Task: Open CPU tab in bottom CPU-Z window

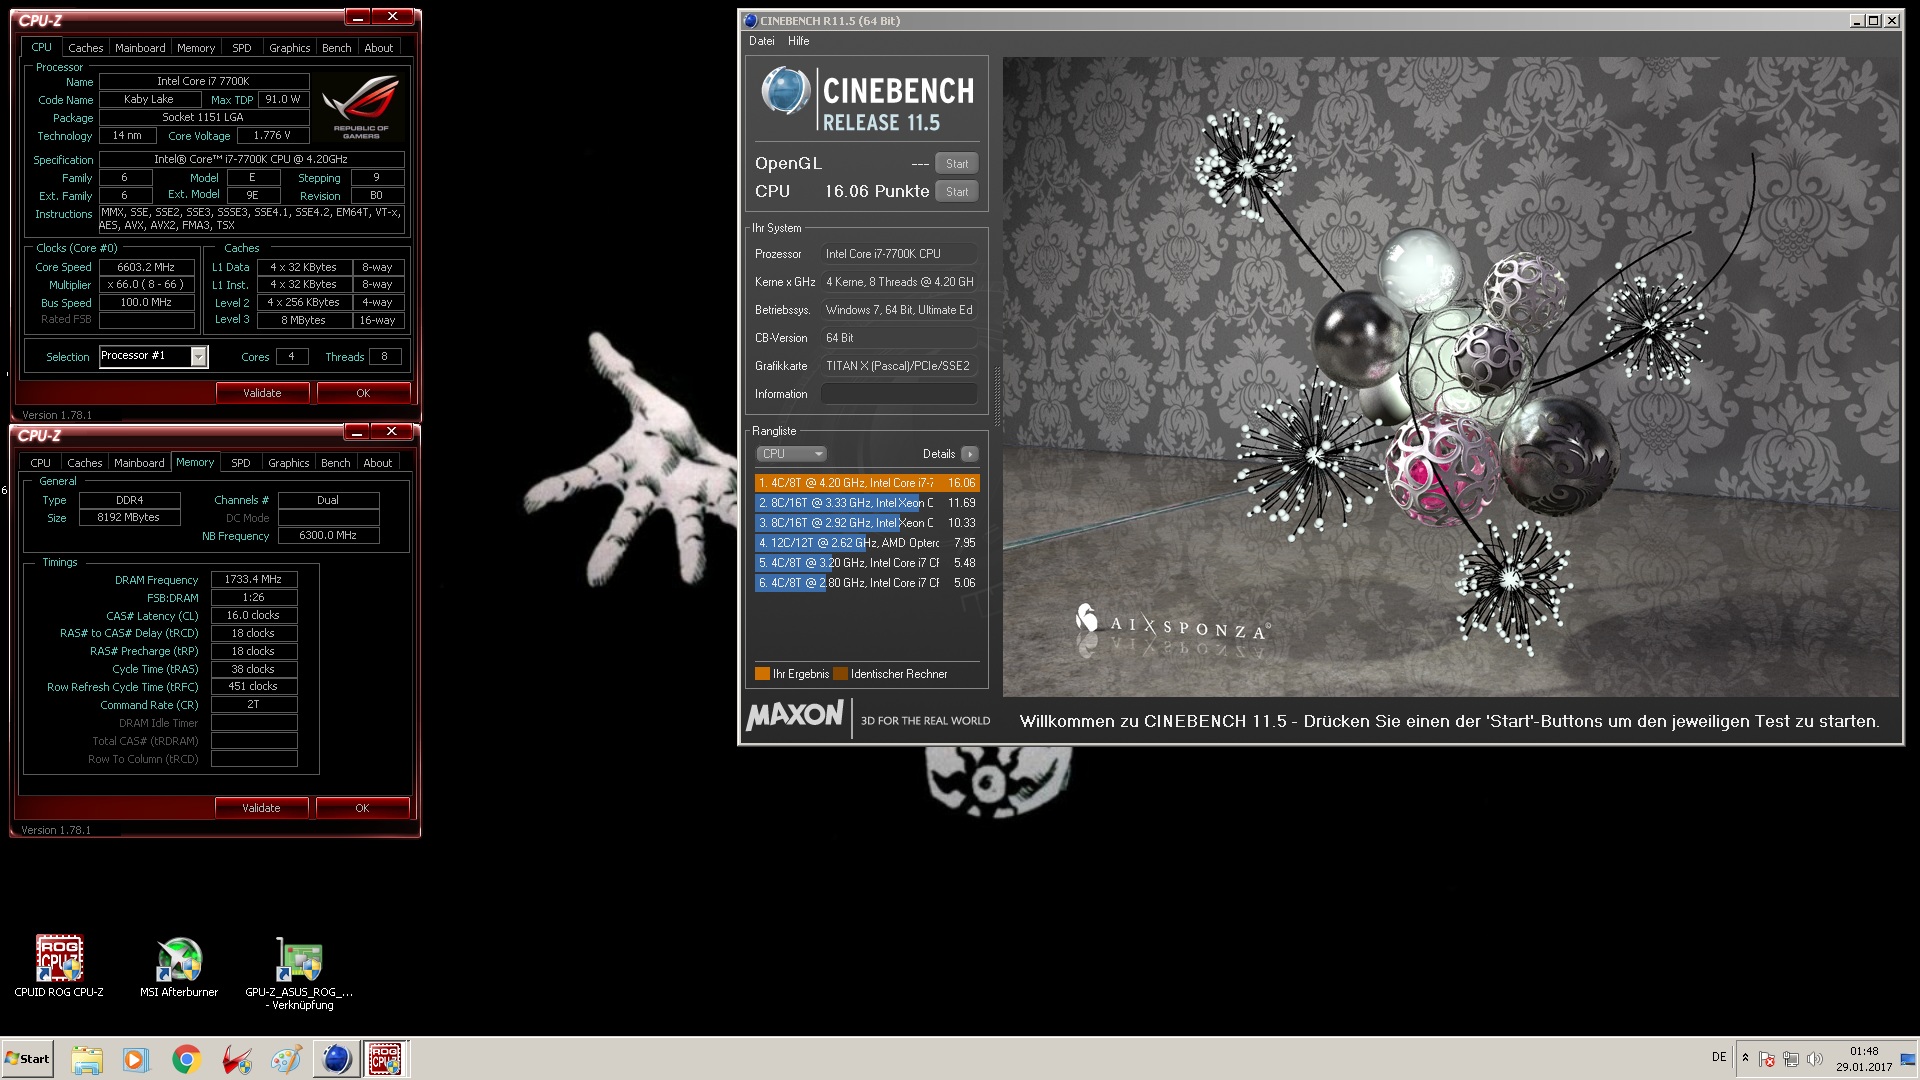Action: pyautogui.click(x=40, y=463)
